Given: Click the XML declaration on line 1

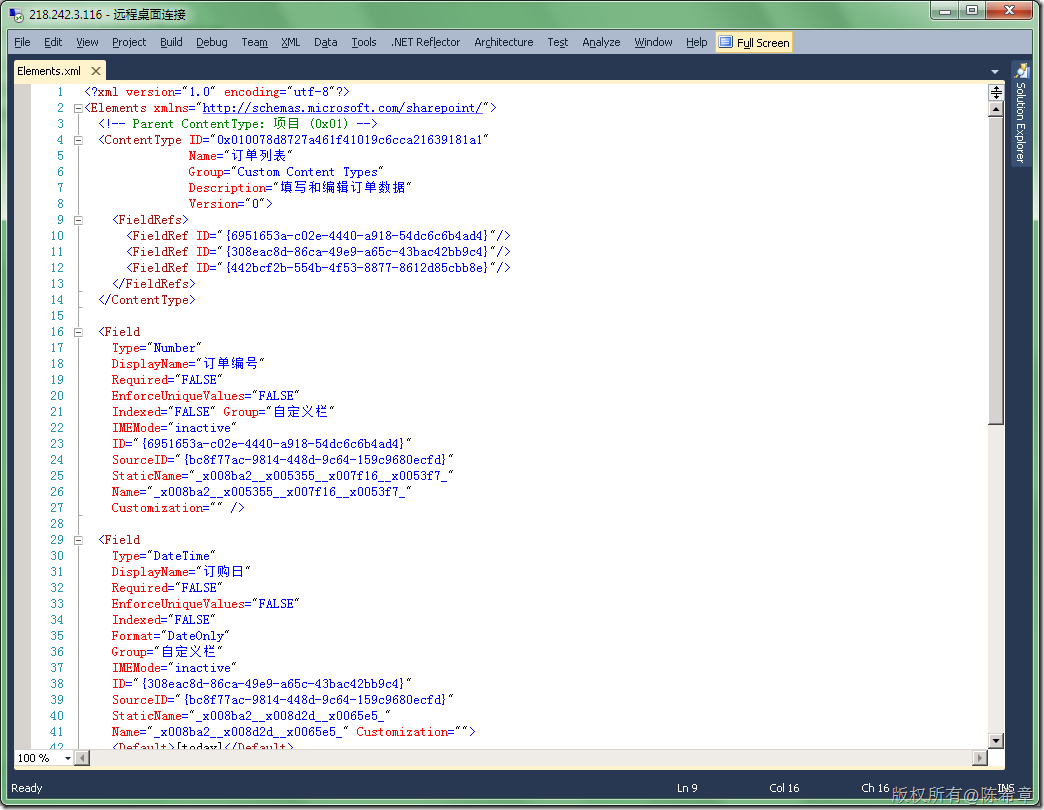Looking at the screenshot, I should pos(216,92).
